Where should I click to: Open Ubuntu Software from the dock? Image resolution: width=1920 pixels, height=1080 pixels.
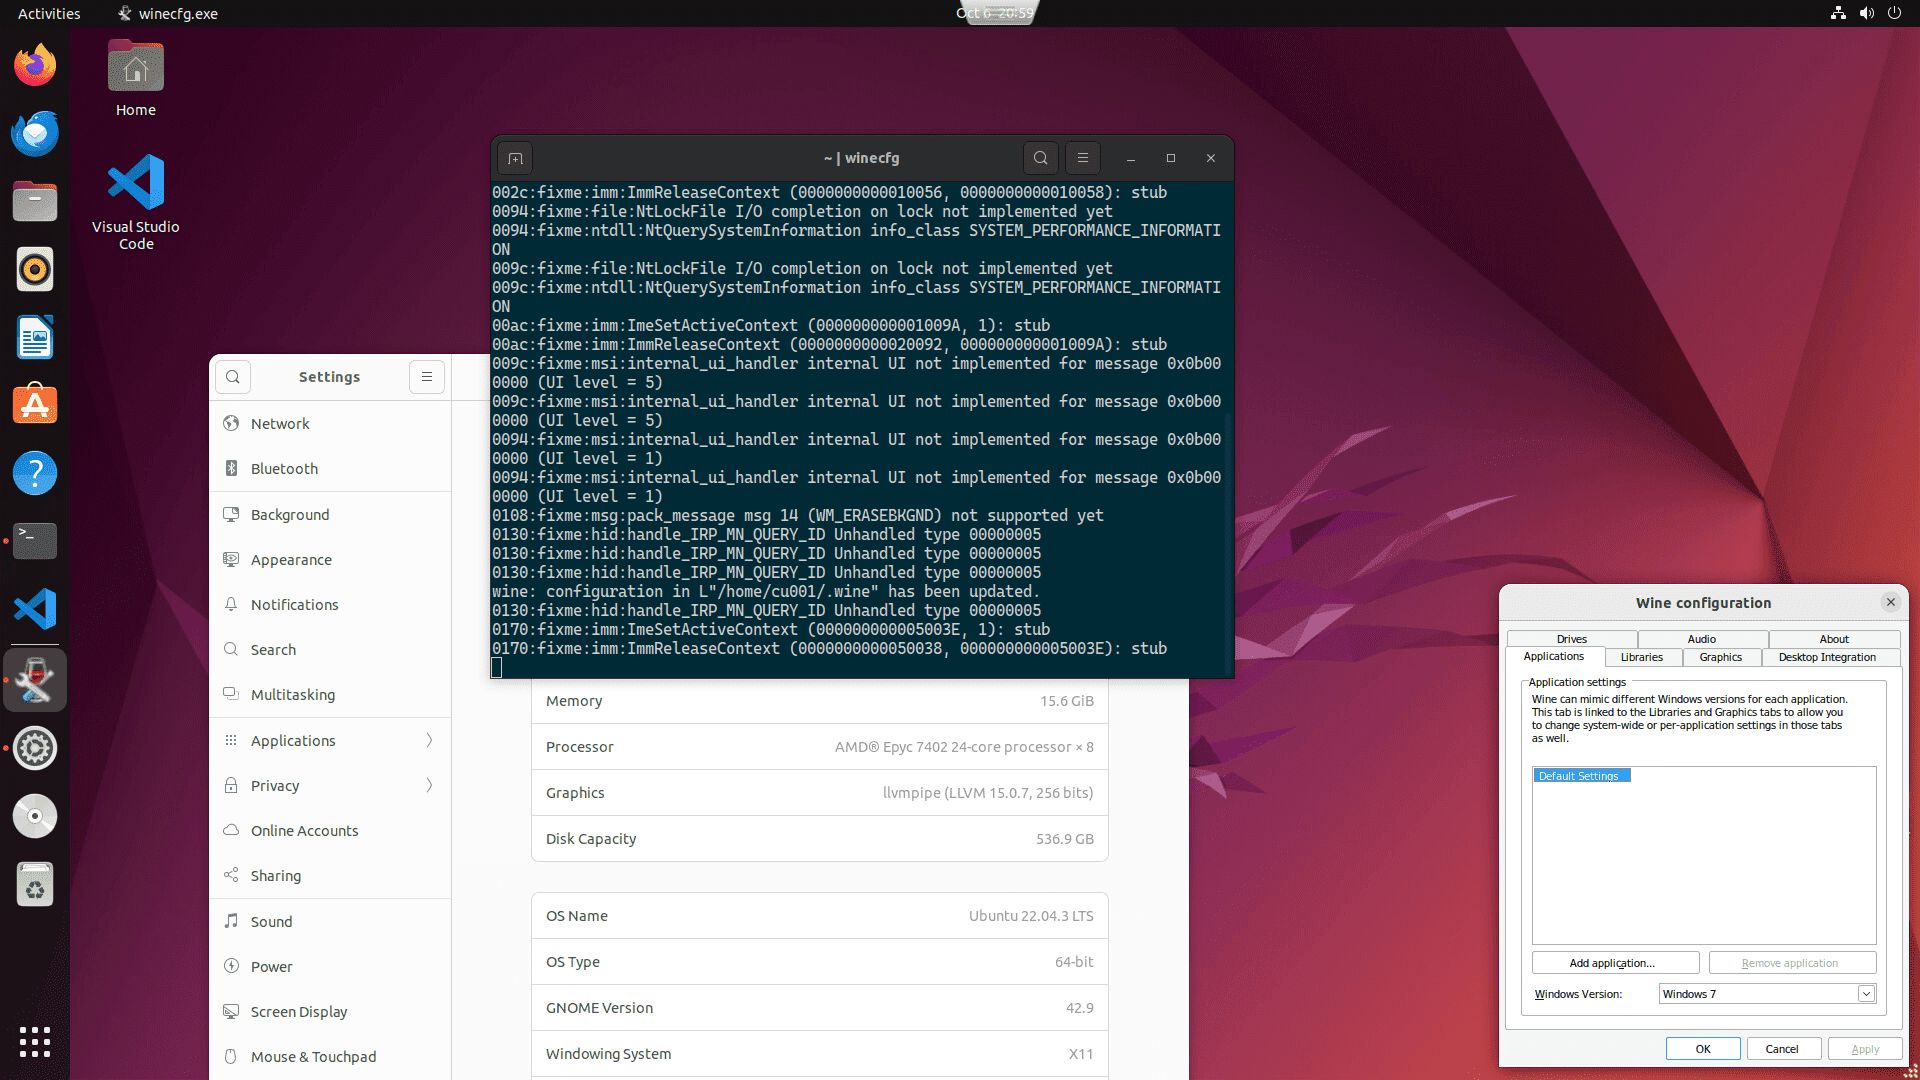pyautogui.click(x=35, y=406)
